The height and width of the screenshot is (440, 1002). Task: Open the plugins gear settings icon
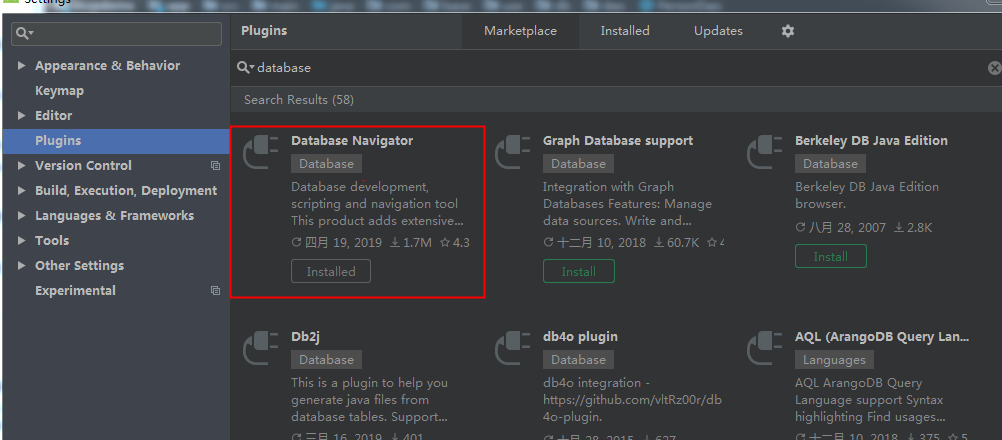point(788,31)
